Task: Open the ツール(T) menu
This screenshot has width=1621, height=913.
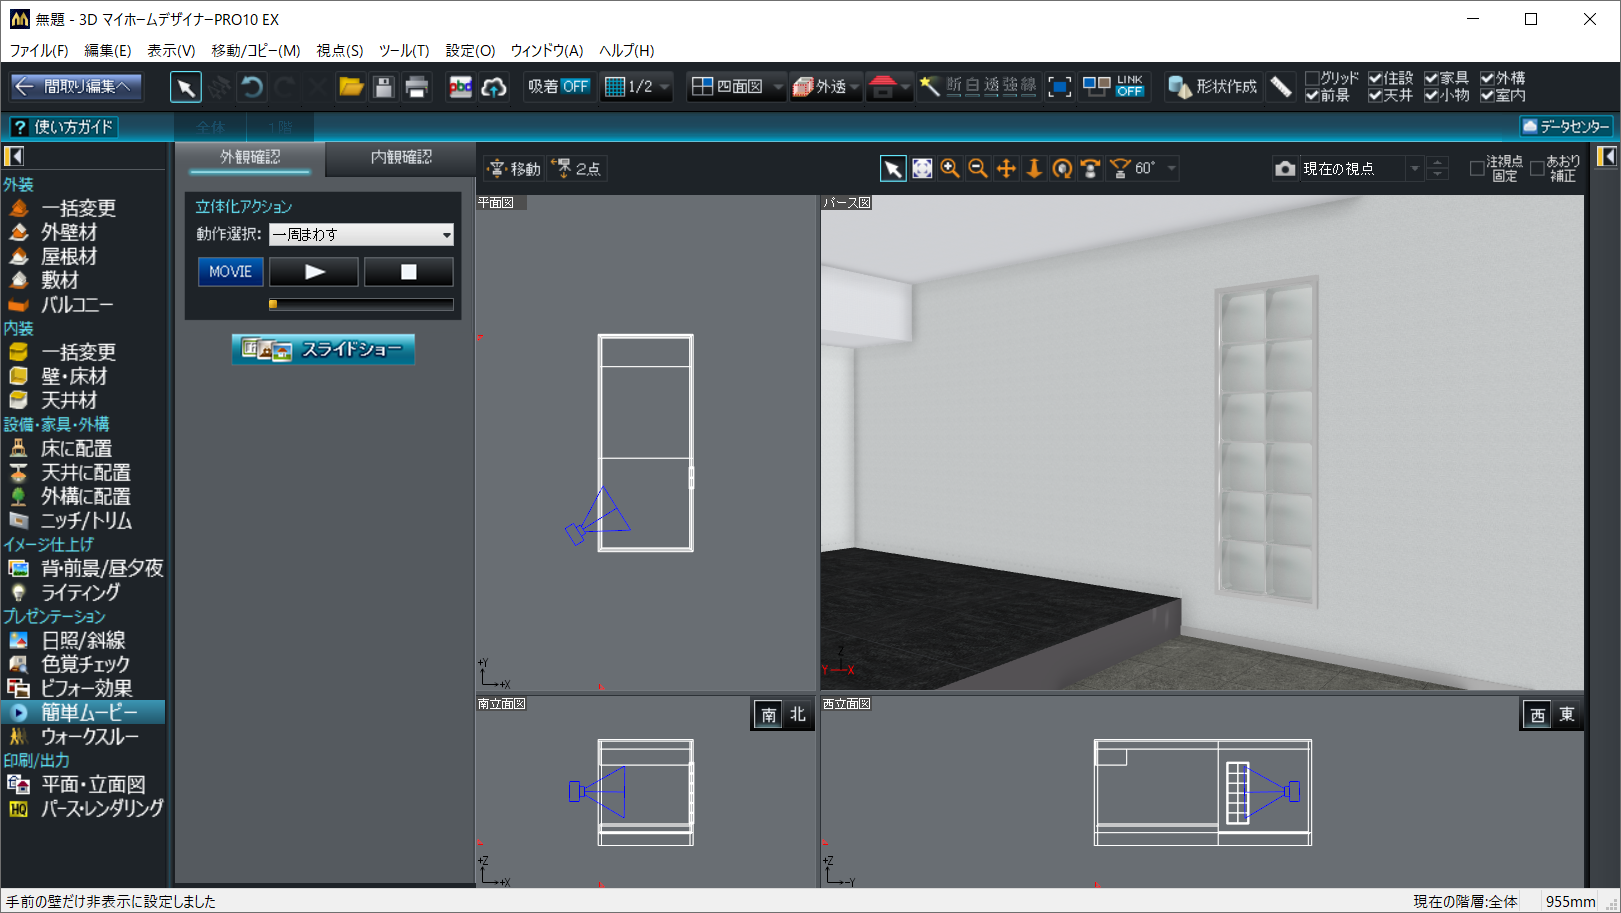Action: (x=404, y=50)
